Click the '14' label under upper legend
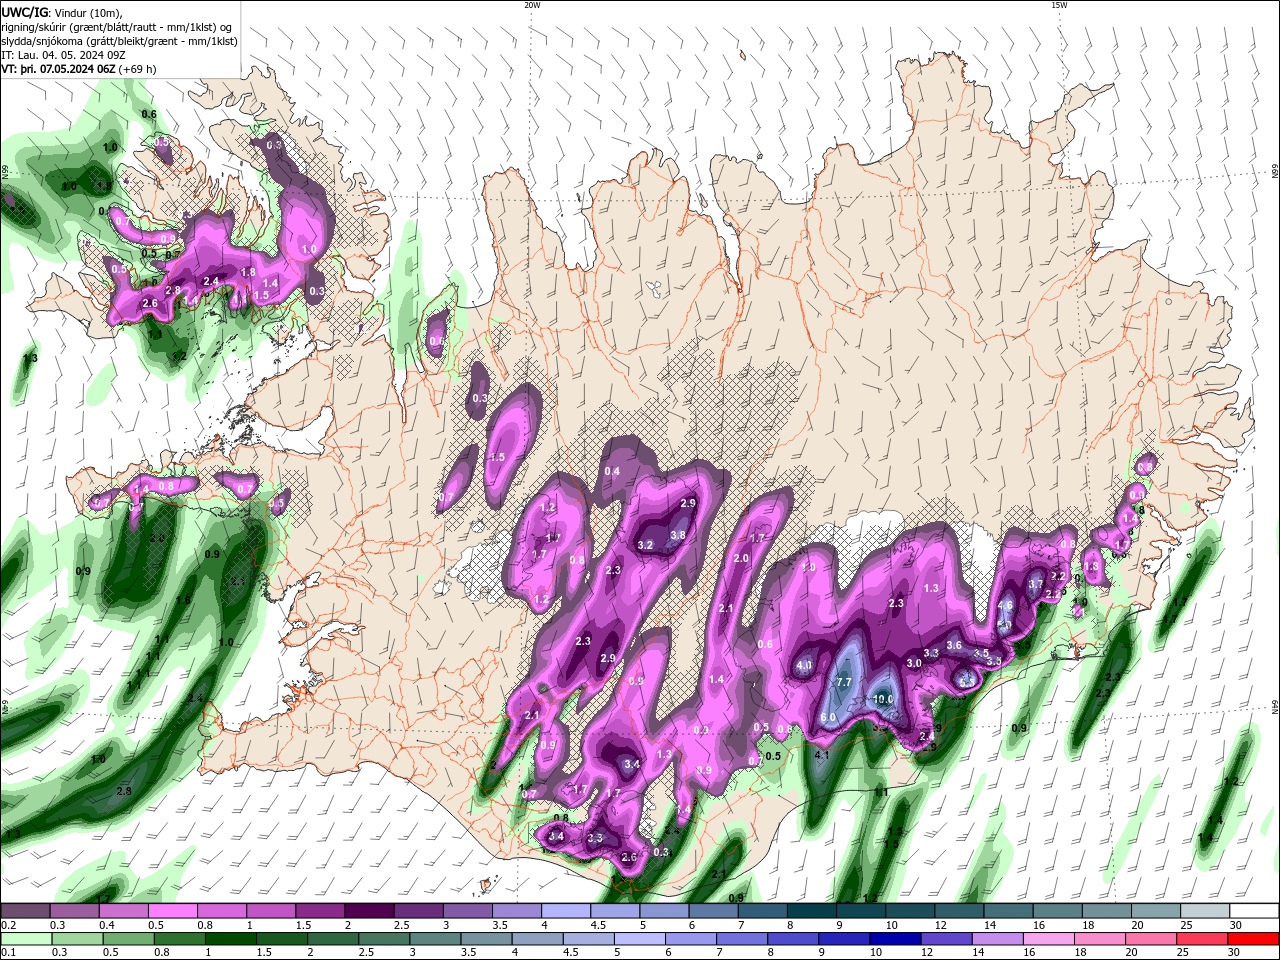Image resolution: width=1280 pixels, height=960 pixels. [990, 925]
